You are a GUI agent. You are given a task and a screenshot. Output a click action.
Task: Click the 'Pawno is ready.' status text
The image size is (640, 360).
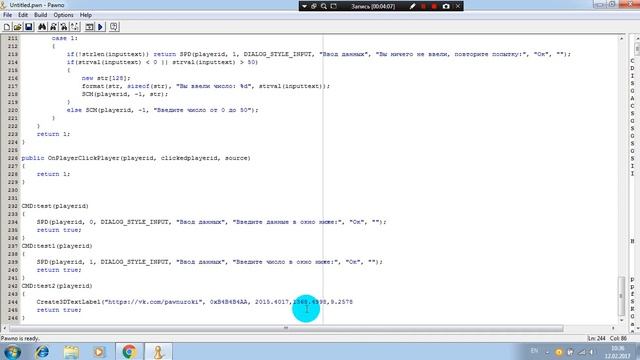[20, 338]
